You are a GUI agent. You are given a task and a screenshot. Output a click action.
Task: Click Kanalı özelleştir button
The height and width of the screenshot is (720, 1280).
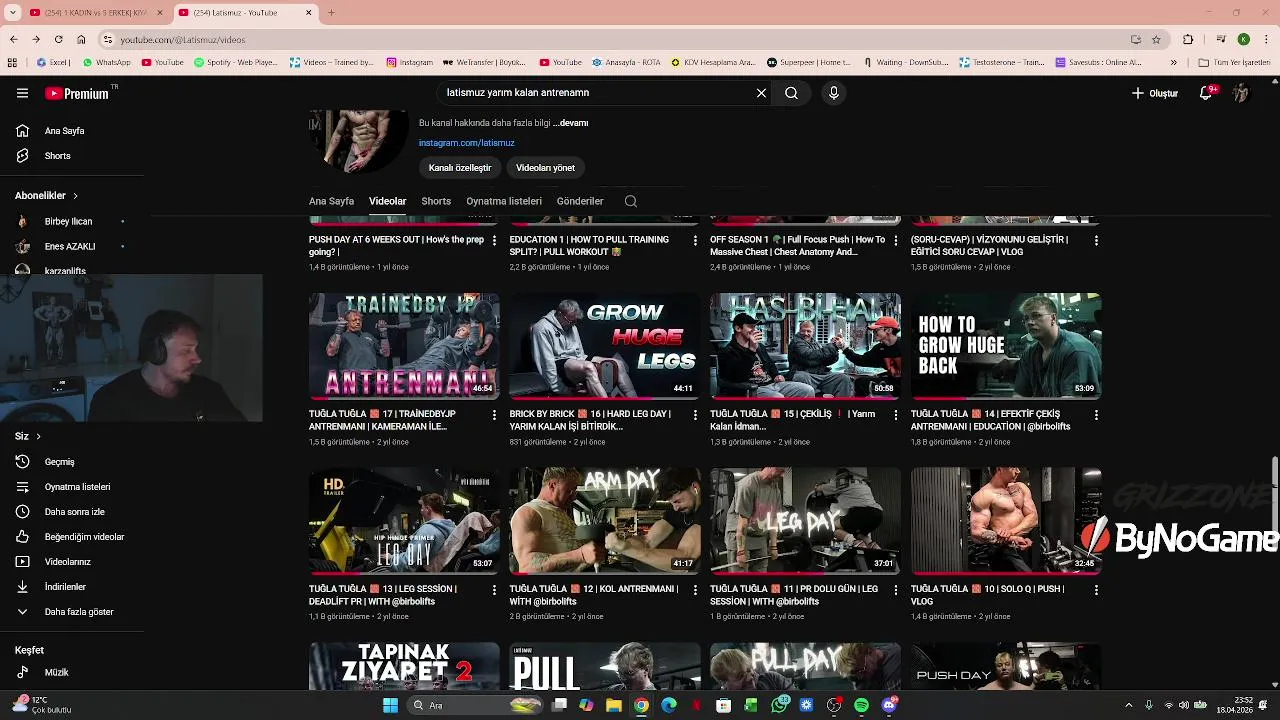(x=460, y=168)
